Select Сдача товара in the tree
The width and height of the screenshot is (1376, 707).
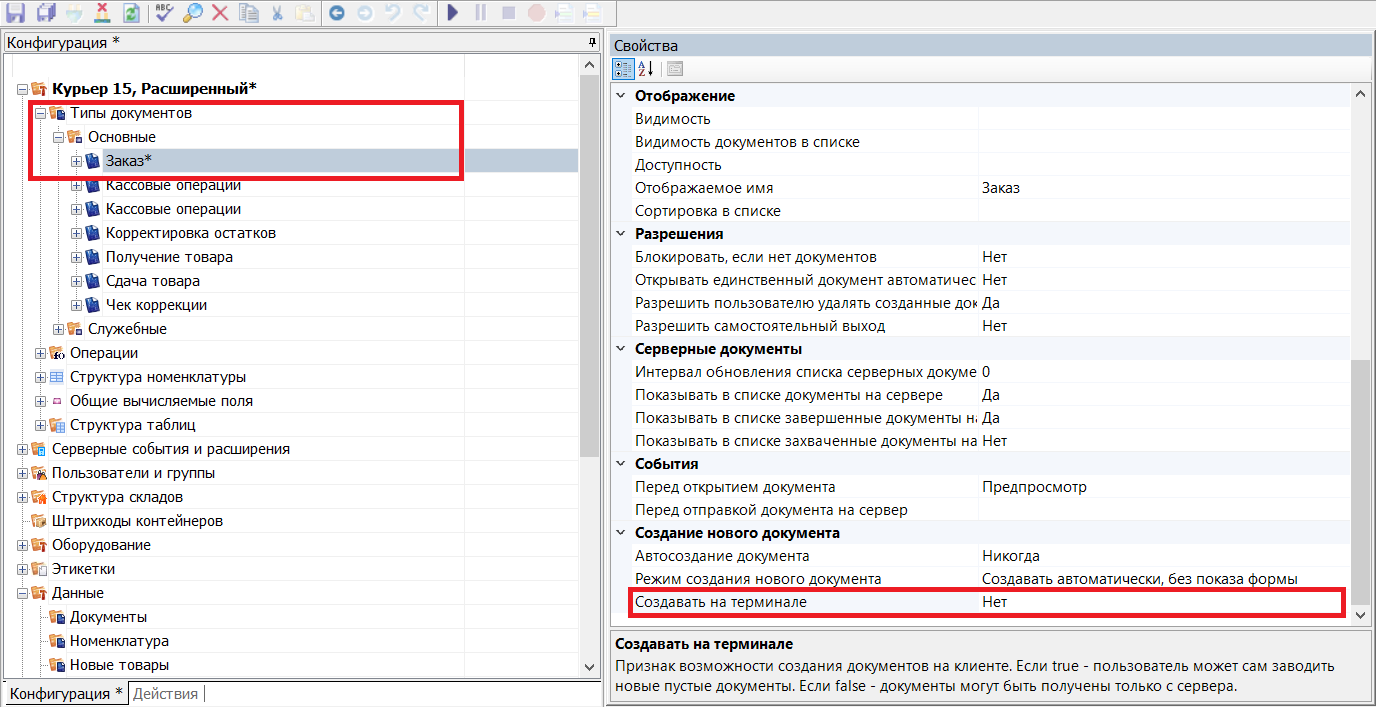[x=153, y=281]
